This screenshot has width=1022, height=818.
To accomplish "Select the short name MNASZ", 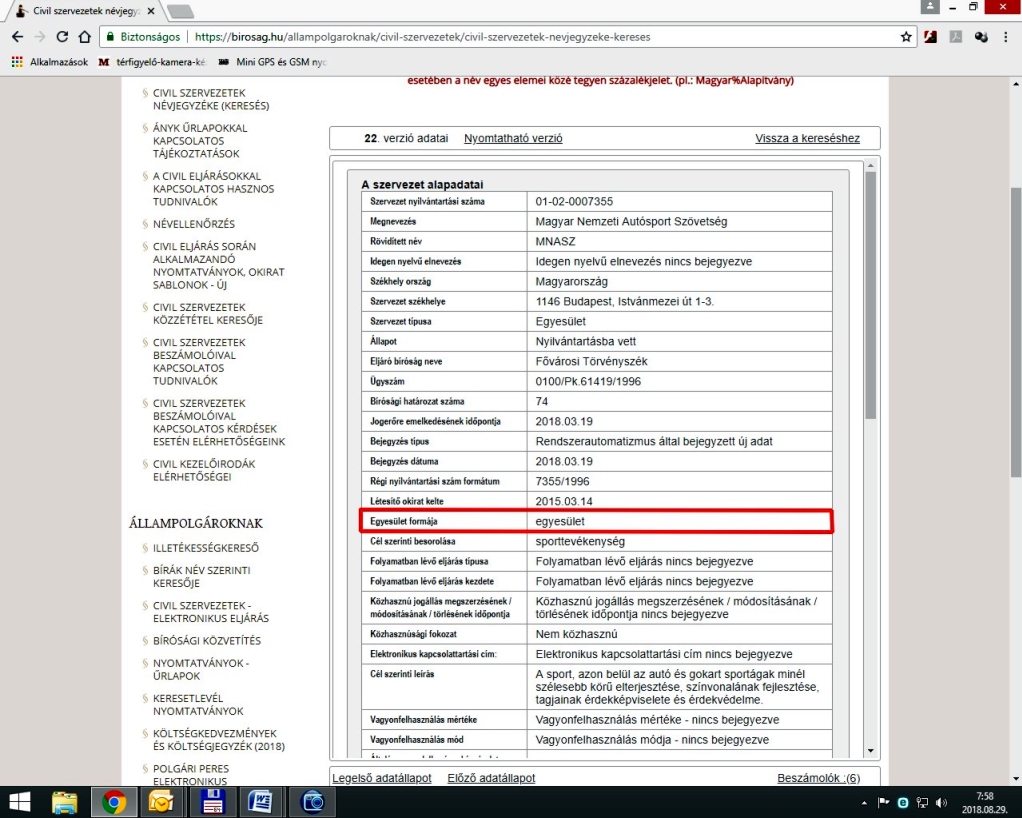I will [555, 241].
